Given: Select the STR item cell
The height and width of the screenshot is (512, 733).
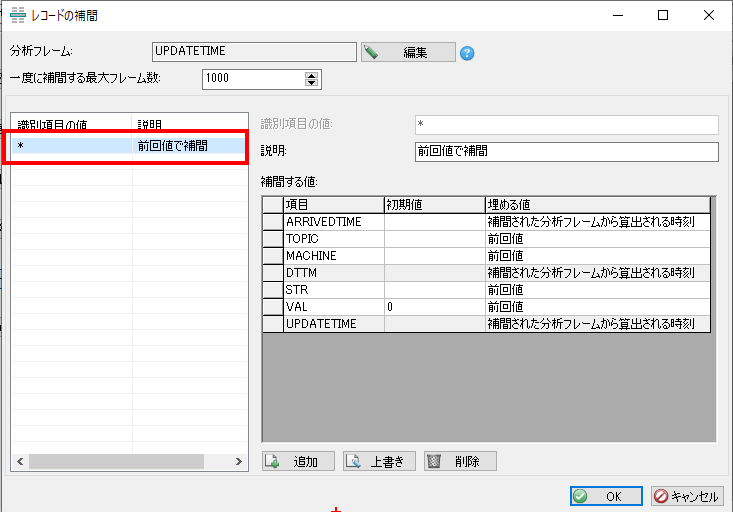Looking at the screenshot, I should pyautogui.click(x=334, y=290).
